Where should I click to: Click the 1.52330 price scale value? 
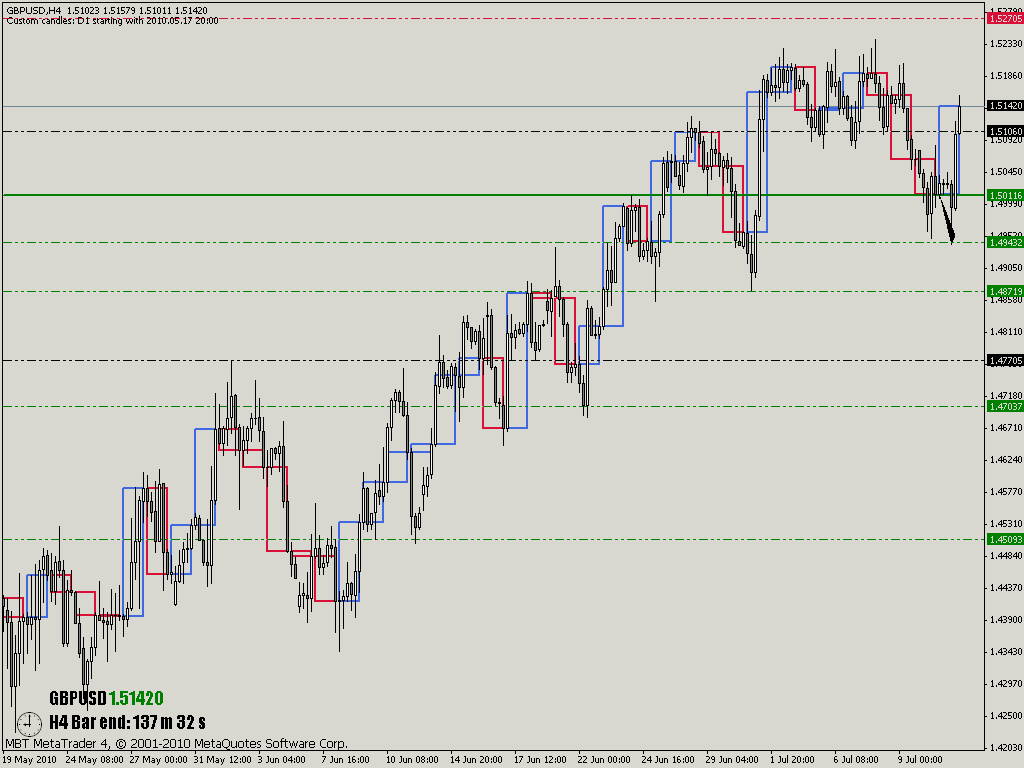pyautogui.click(x=1006, y=44)
